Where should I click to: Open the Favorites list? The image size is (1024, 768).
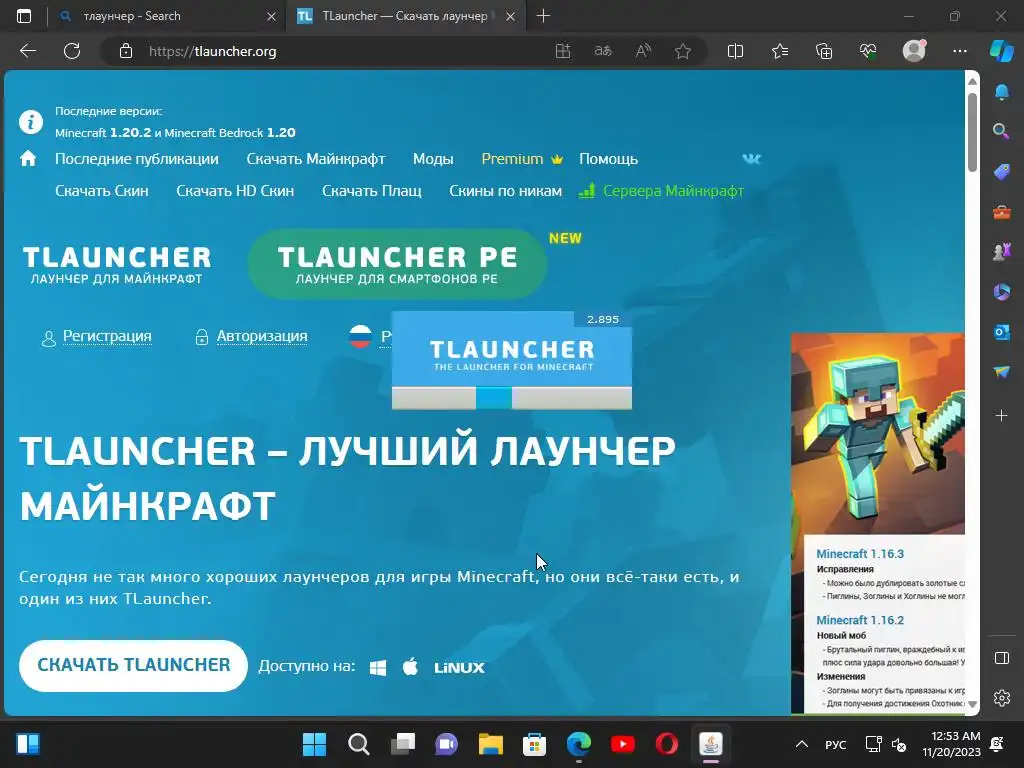point(780,51)
